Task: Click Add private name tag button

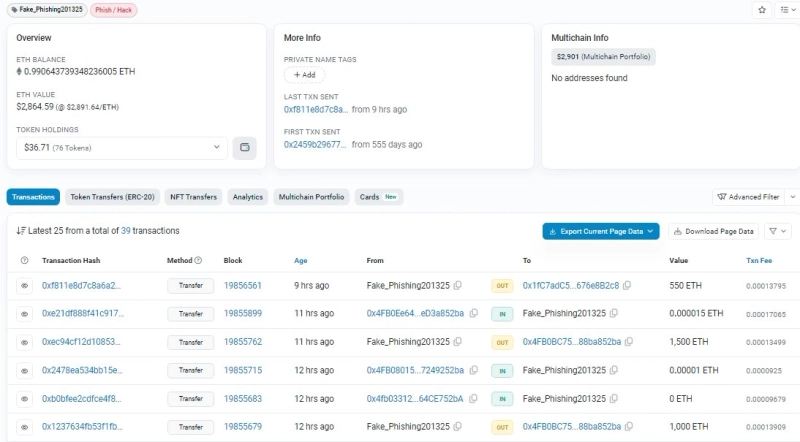Action: coord(304,75)
